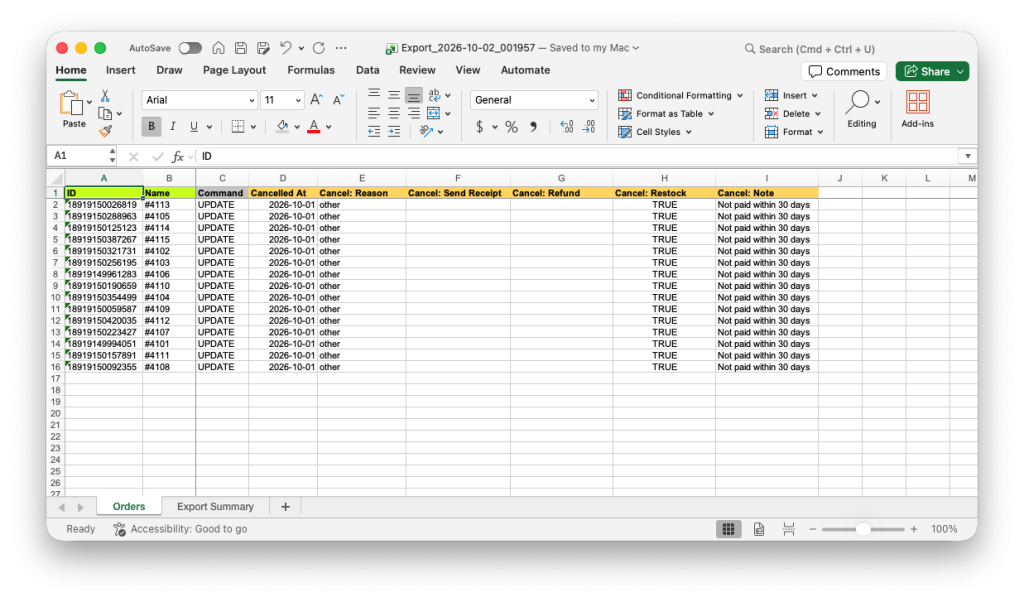The height and width of the screenshot is (602, 1024).
Task: Click the Merge & Center icon
Action: pos(434,113)
